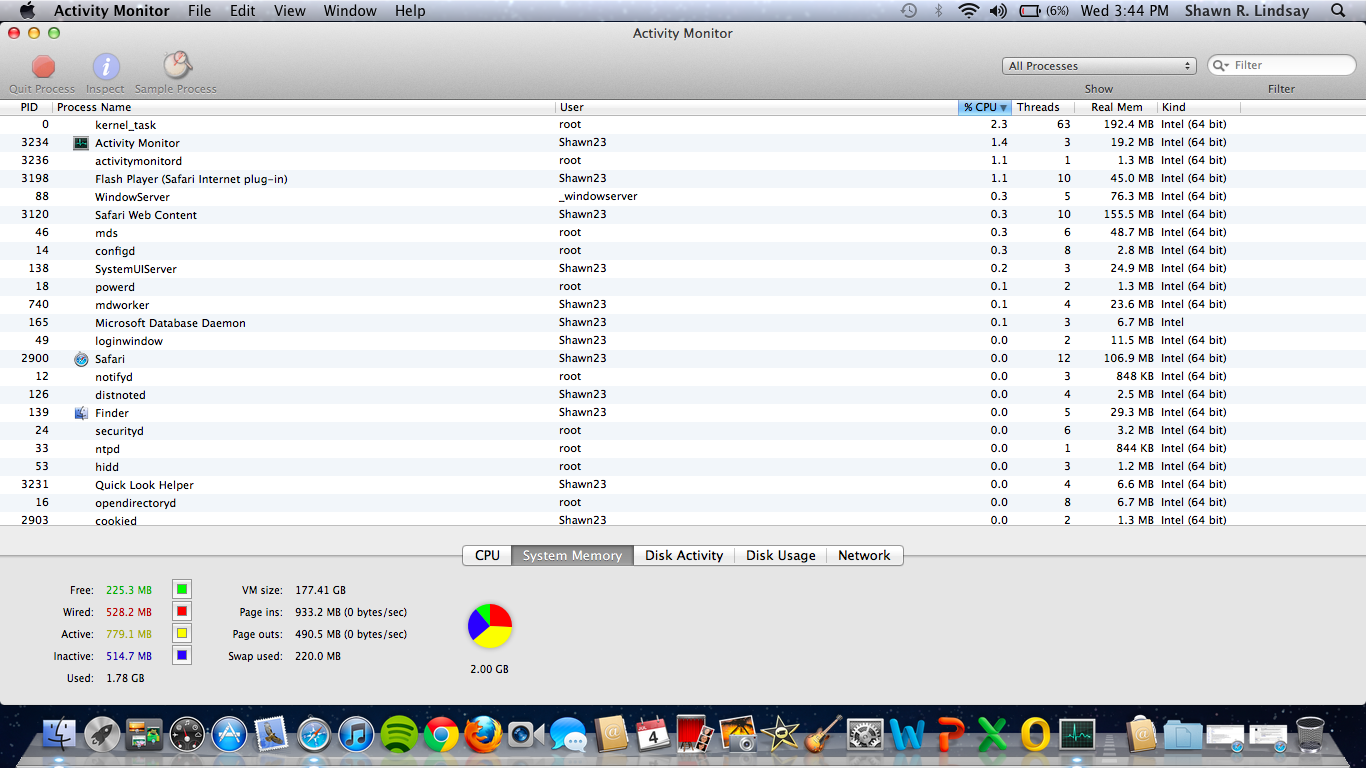Open System Preferences from the Dock
Viewport: 1366px width, 768px height.
pos(865,735)
